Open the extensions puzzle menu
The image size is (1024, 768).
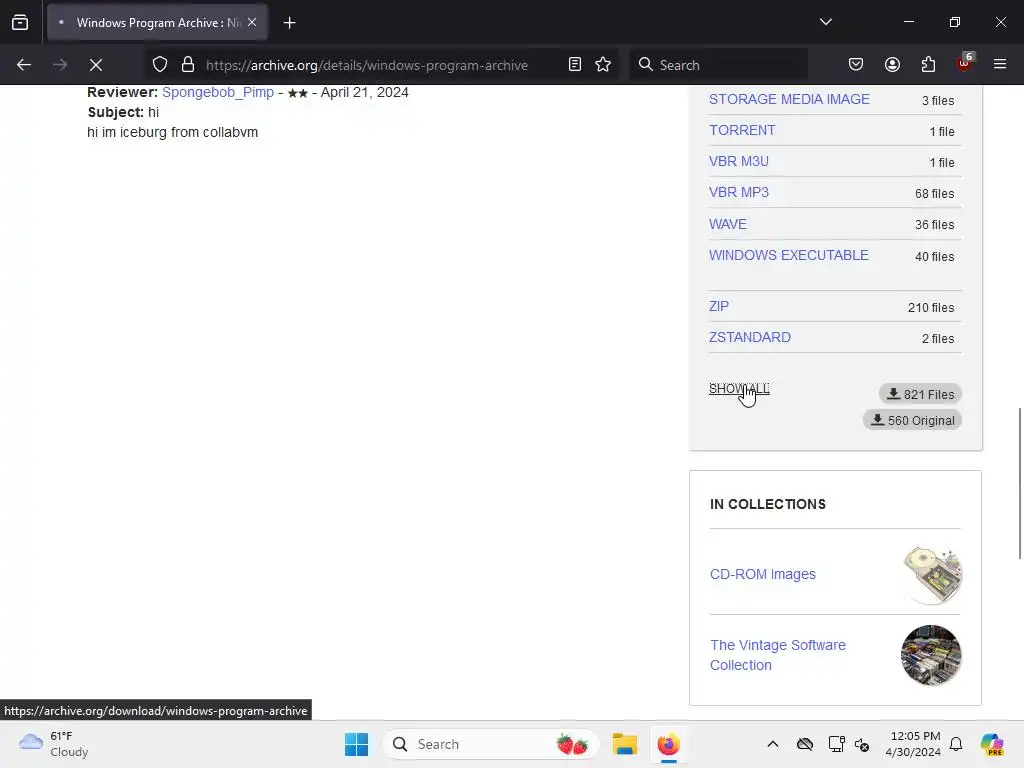click(928, 65)
